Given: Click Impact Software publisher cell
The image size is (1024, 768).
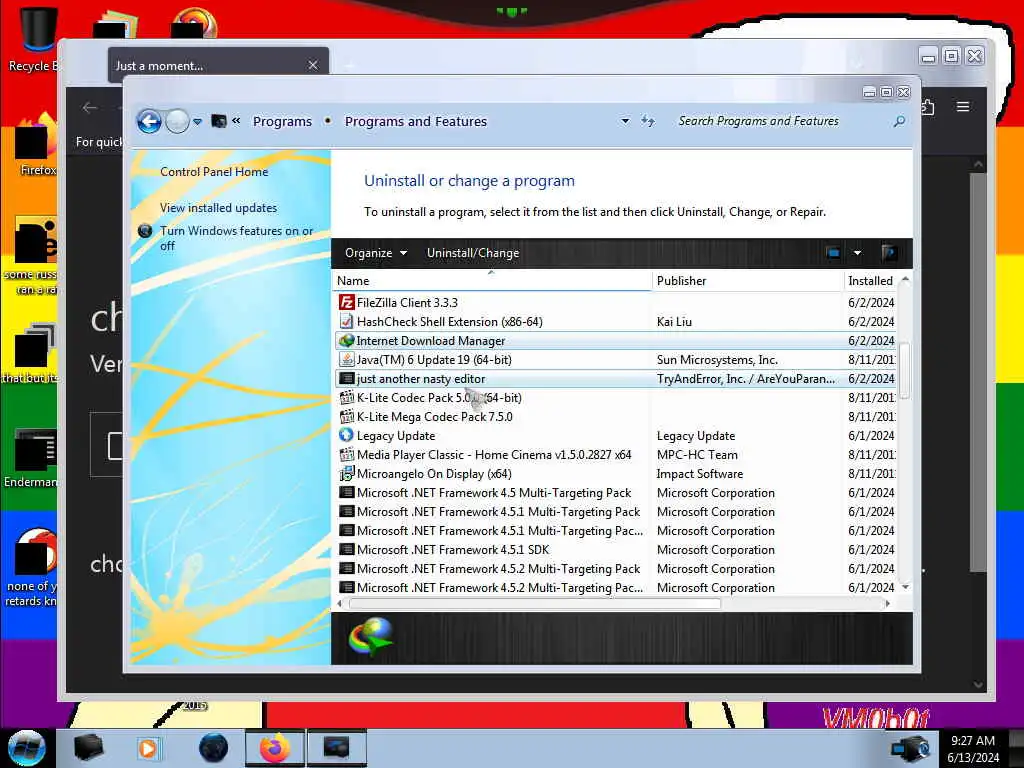Looking at the screenshot, I should point(699,473).
